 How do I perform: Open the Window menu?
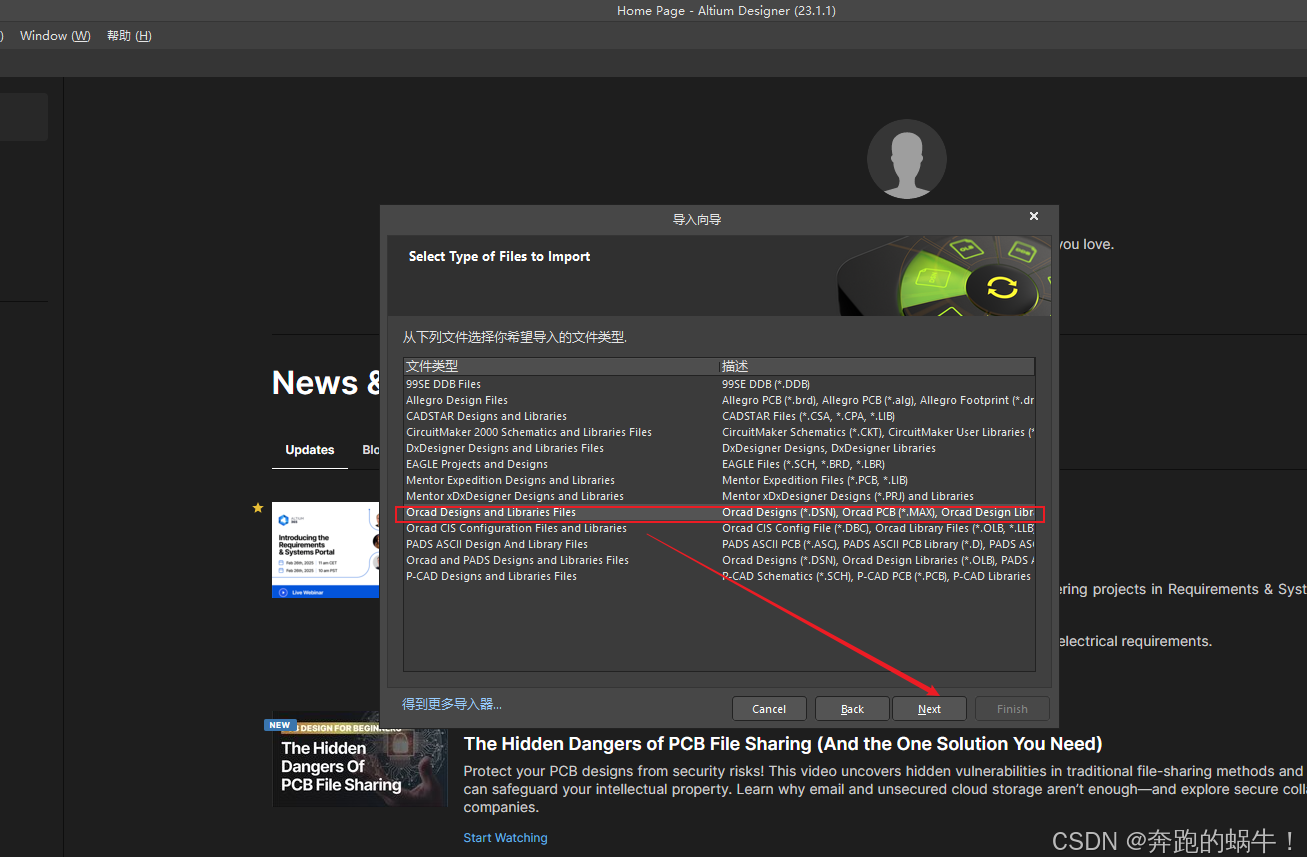55,36
